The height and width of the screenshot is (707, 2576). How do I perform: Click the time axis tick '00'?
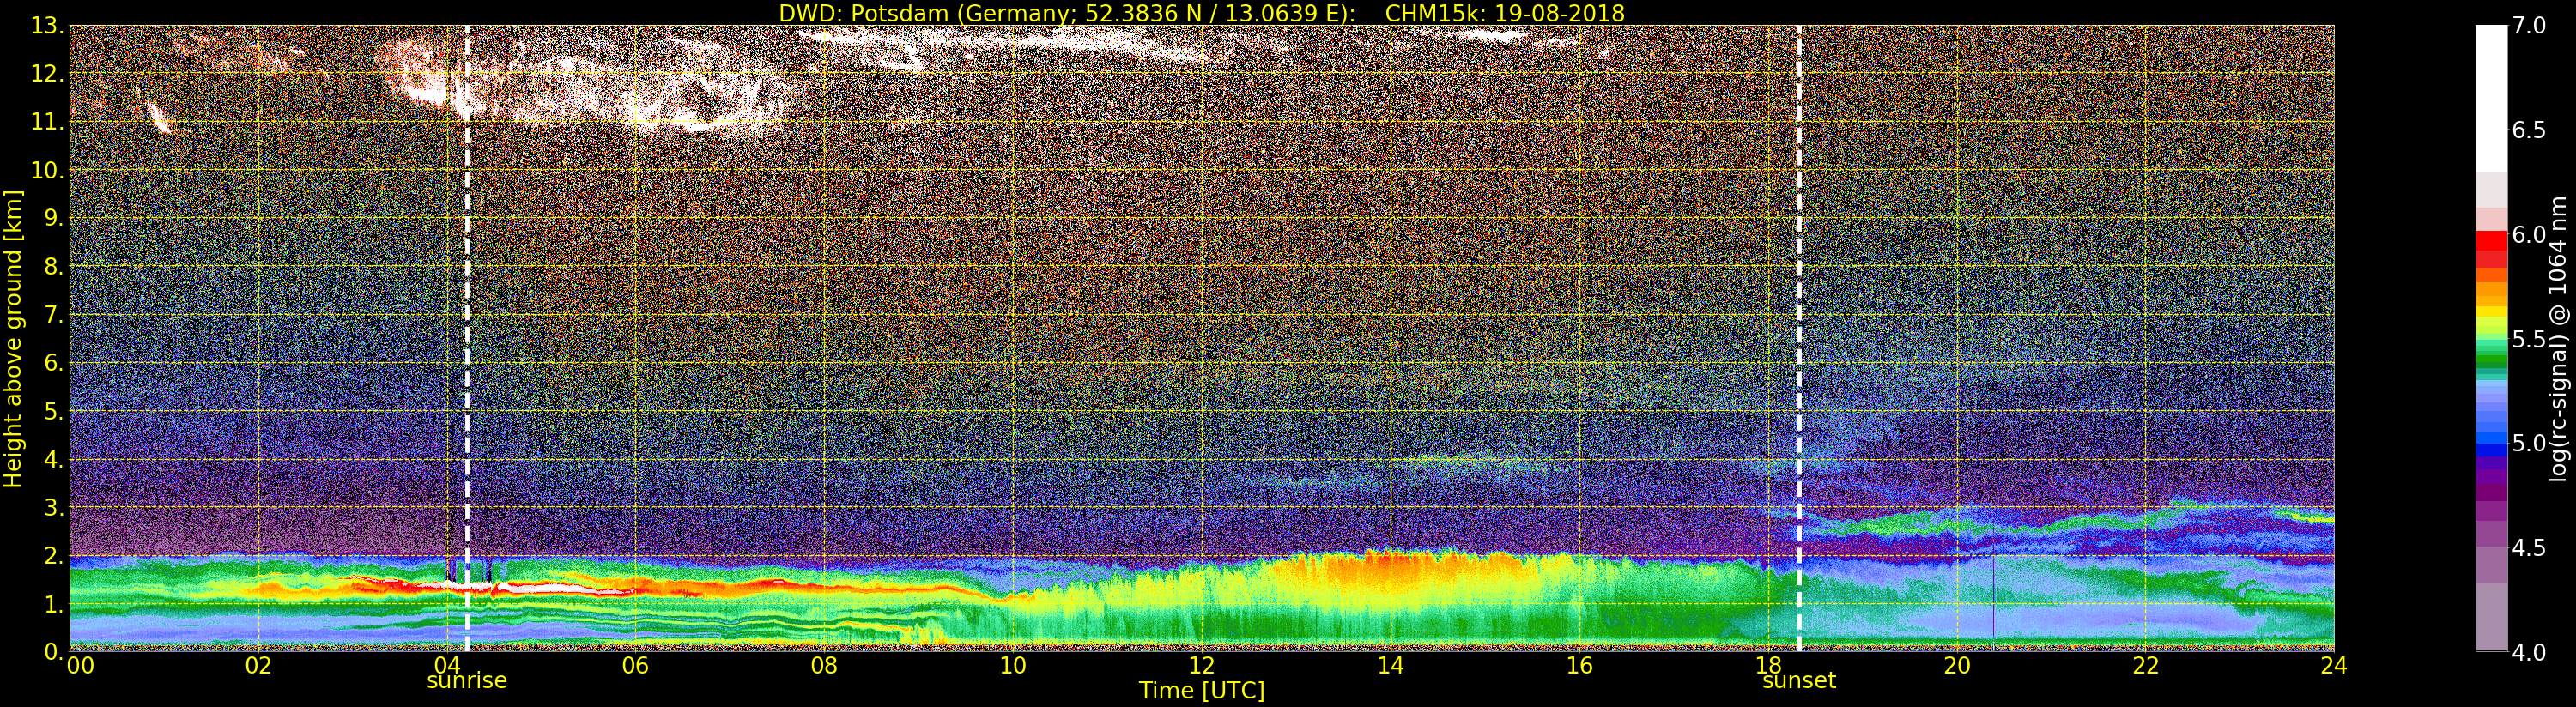coord(80,665)
